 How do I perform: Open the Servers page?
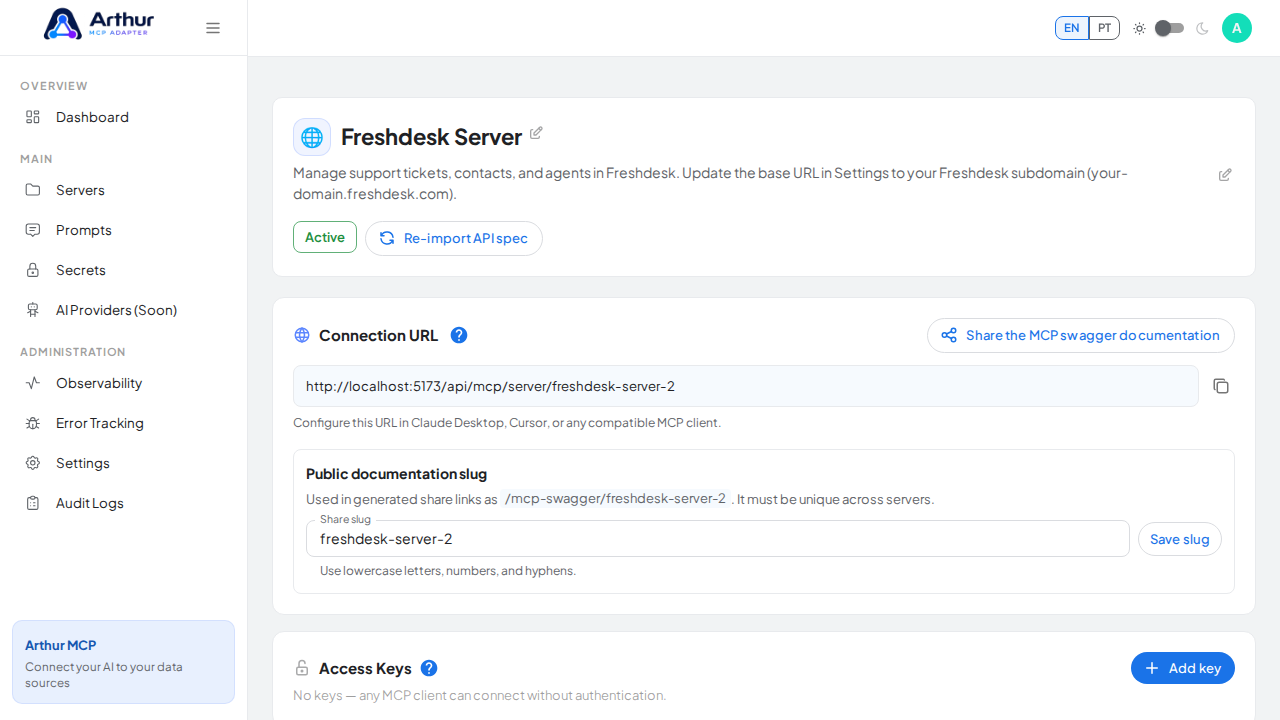(x=123, y=190)
